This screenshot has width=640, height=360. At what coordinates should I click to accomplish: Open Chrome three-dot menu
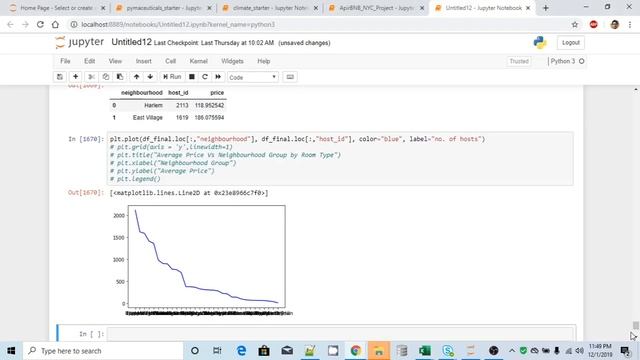point(630,24)
